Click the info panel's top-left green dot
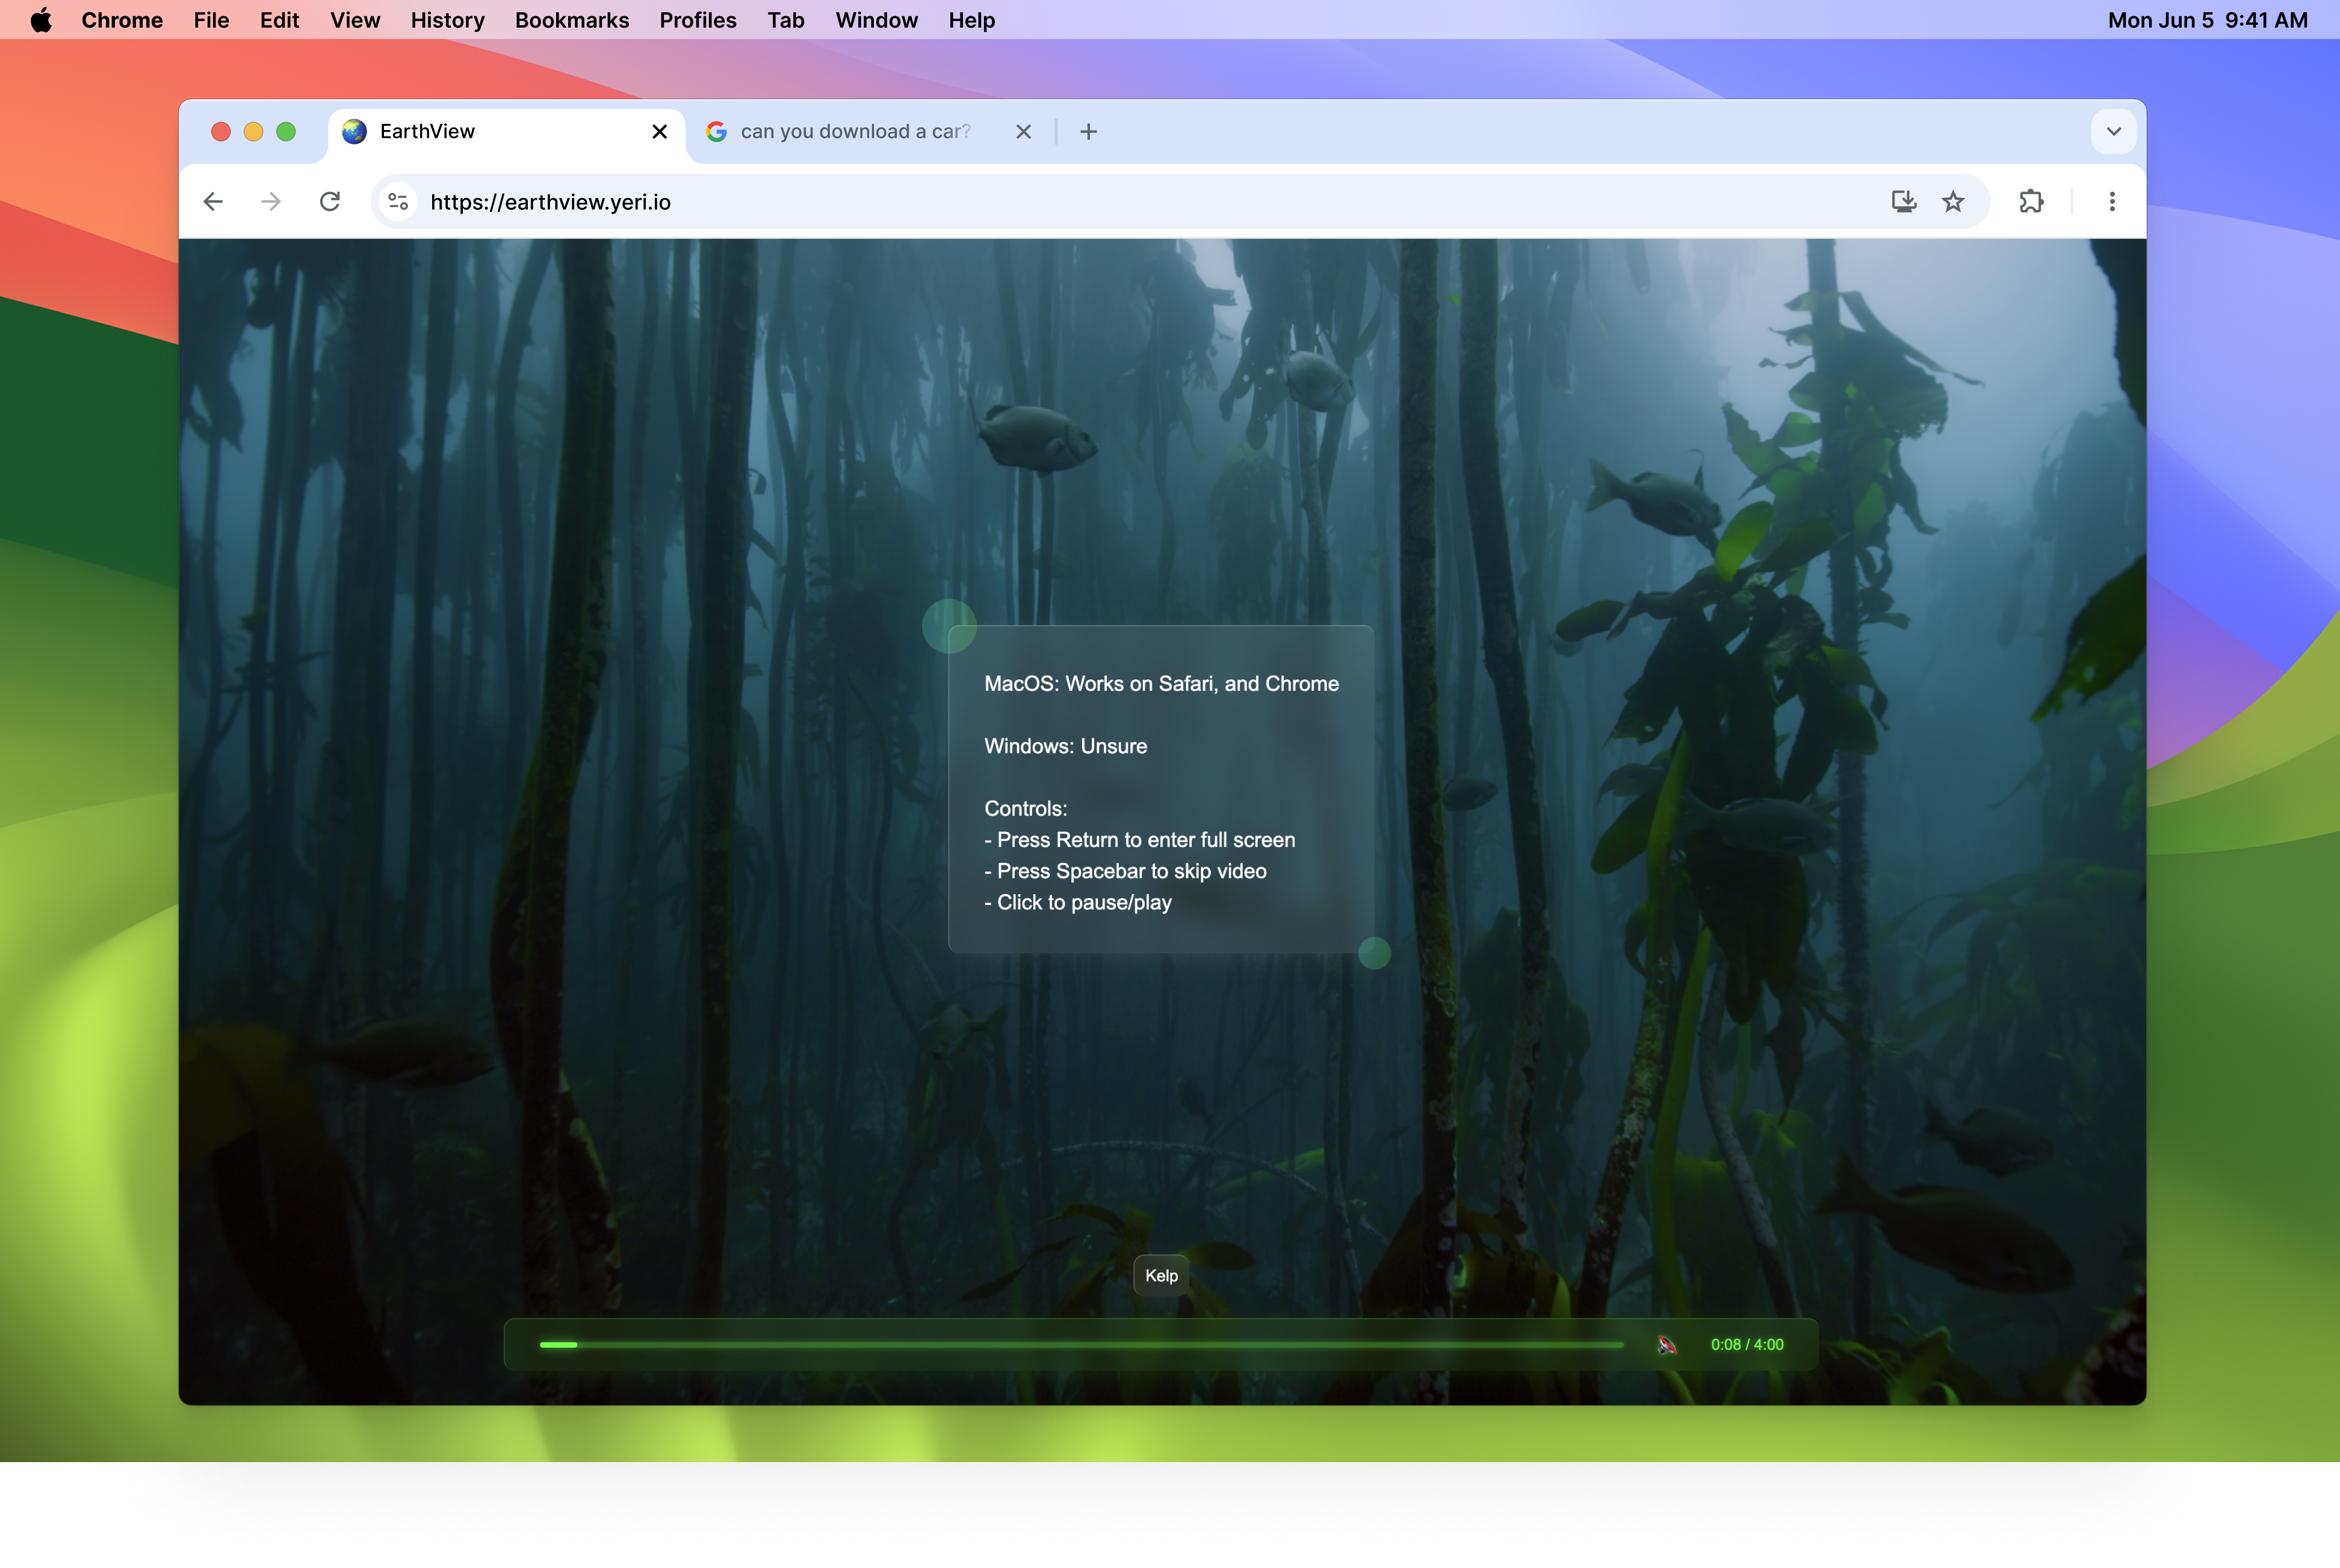Viewport: 2340px width, 1568px height. [949, 626]
